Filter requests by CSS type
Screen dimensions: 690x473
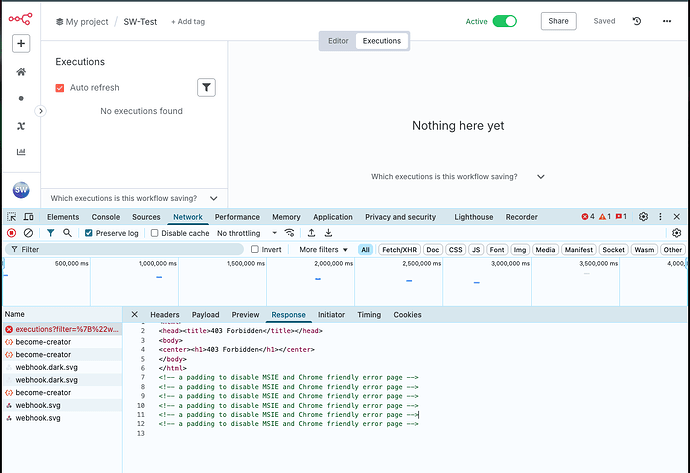pyautogui.click(x=455, y=249)
